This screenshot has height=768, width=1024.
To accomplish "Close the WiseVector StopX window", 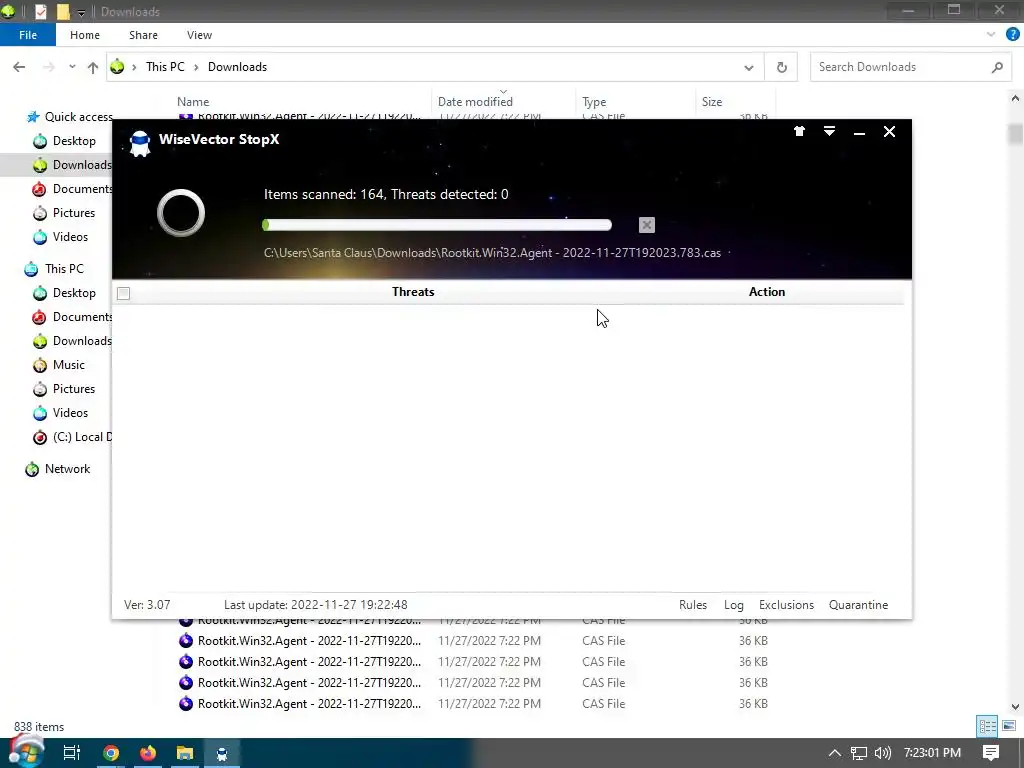I will (x=889, y=132).
